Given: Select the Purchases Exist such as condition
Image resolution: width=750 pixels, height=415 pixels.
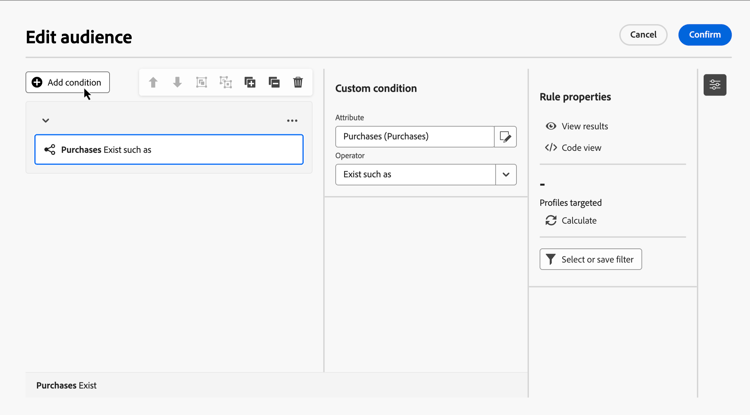Looking at the screenshot, I should point(169,150).
